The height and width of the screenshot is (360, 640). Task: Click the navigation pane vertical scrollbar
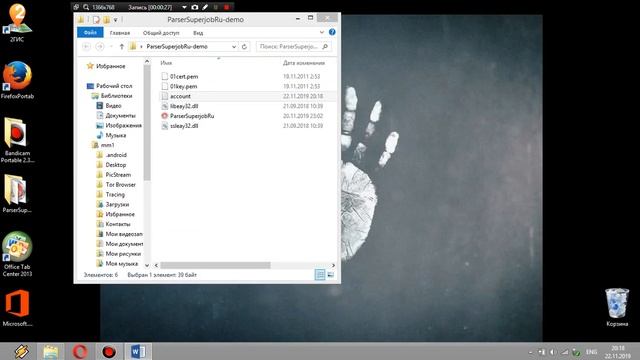[x=147, y=122]
